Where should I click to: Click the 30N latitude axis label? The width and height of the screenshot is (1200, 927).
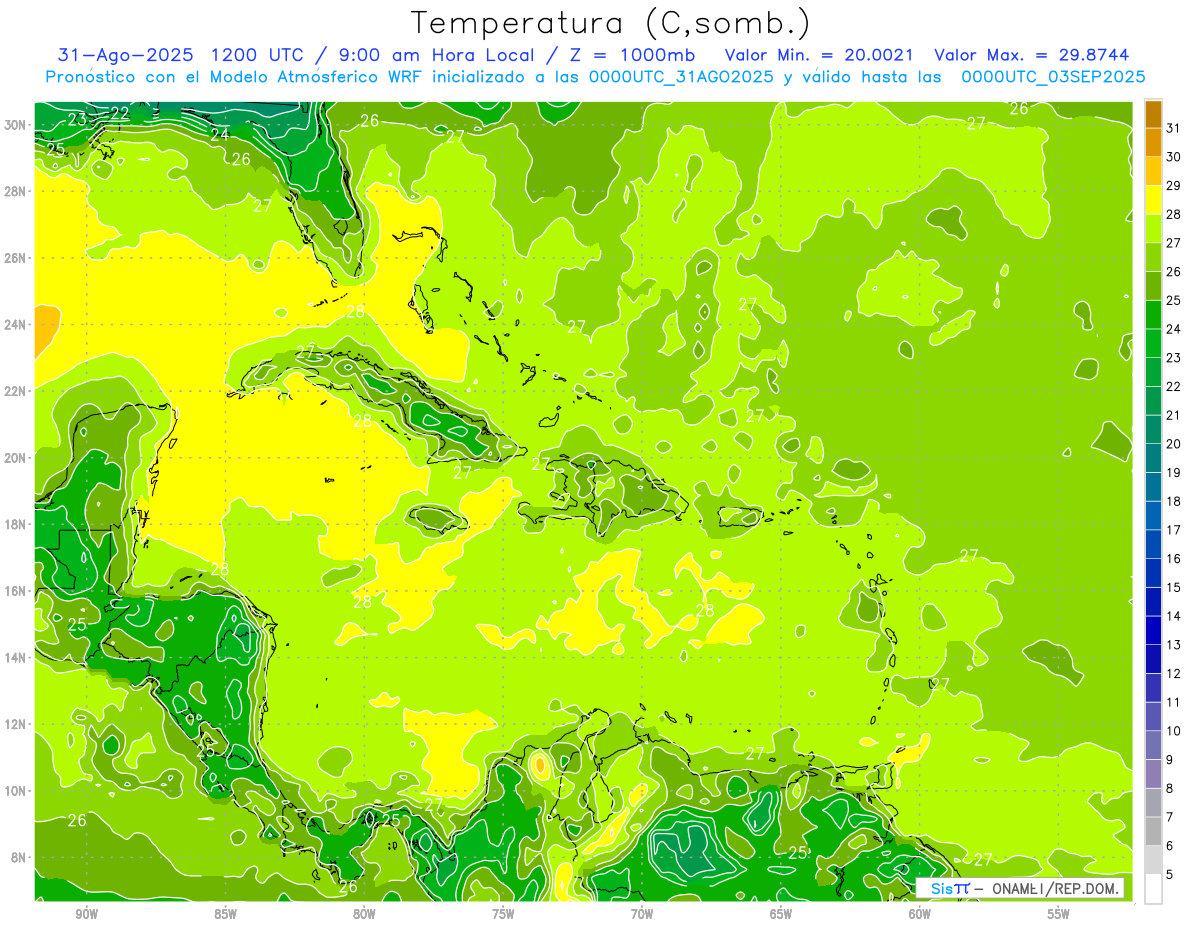[x=15, y=125]
